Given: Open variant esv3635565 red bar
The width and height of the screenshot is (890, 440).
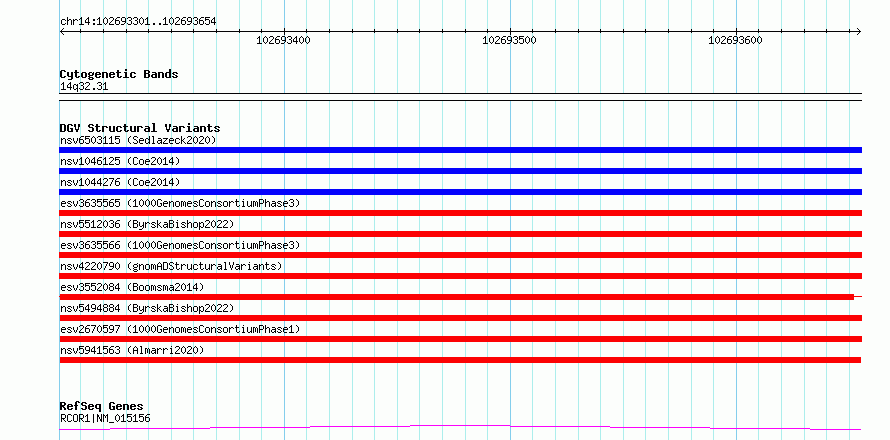Looking at the screenshot, I should [x=460, y=213].
